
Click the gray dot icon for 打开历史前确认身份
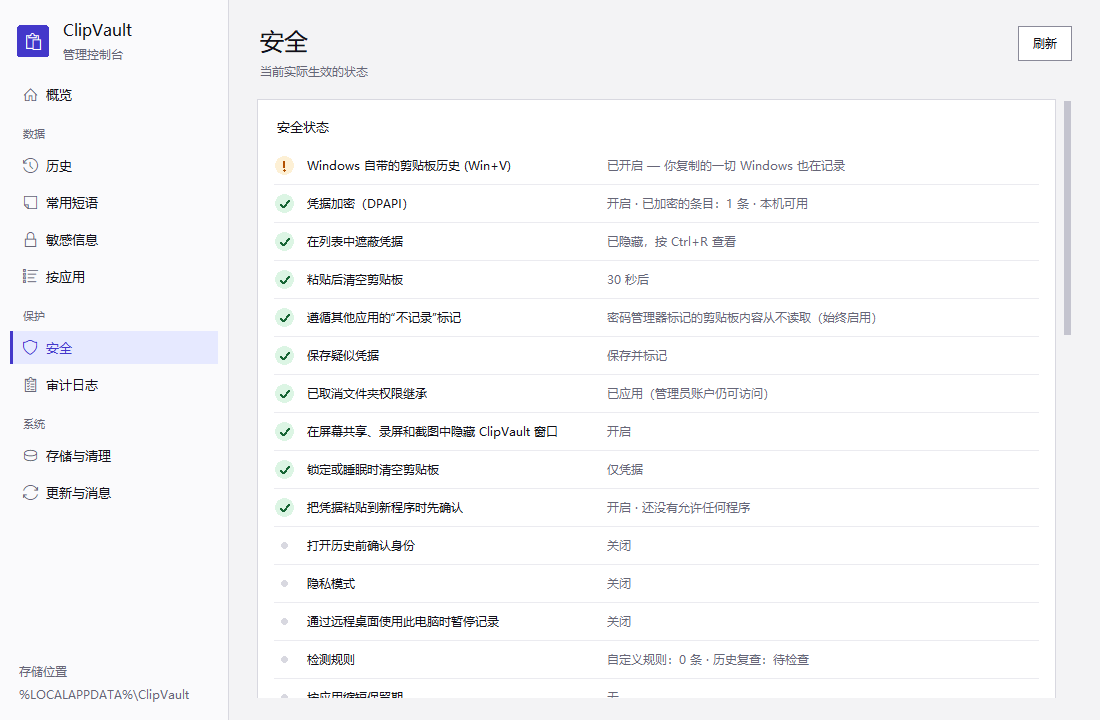pos(284,545)
